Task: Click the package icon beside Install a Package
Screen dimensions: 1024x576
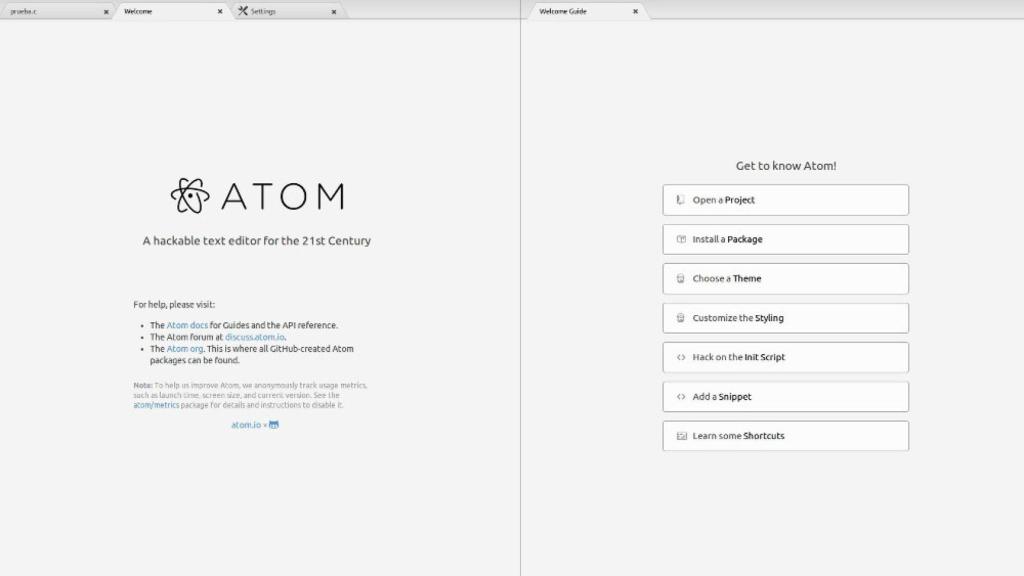Action: [x=679, y=239]
